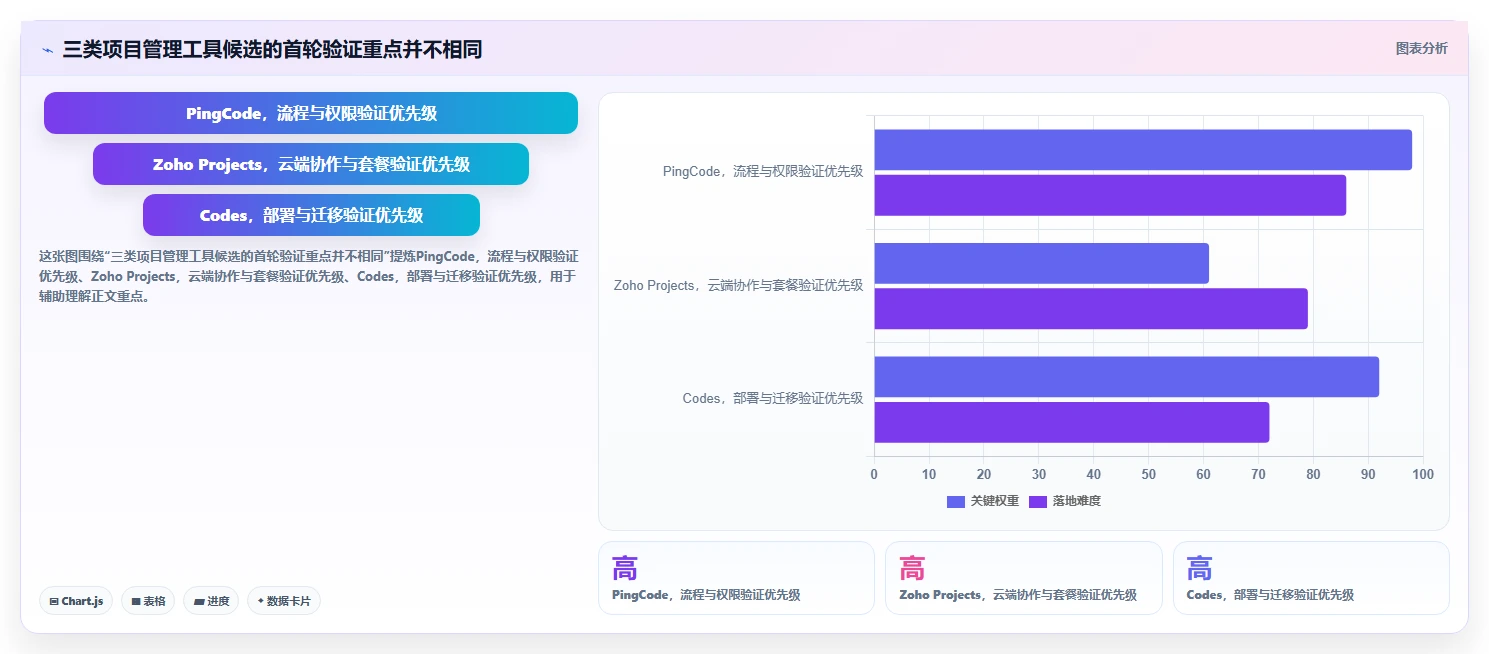Click the x-axis value 50
The height and width of the screenshot is (654, 1489).
(1148, 474)
